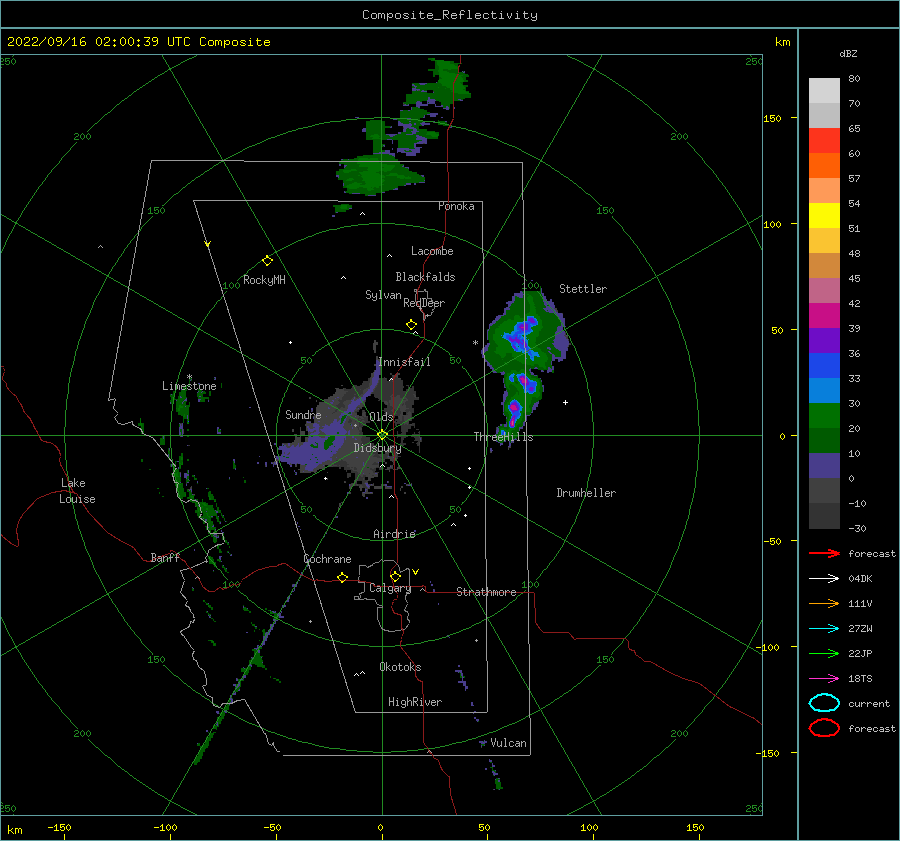This screenshot has height=841, width=900.
Task: Click the Strathmore town label
Action: click(486, 592)
